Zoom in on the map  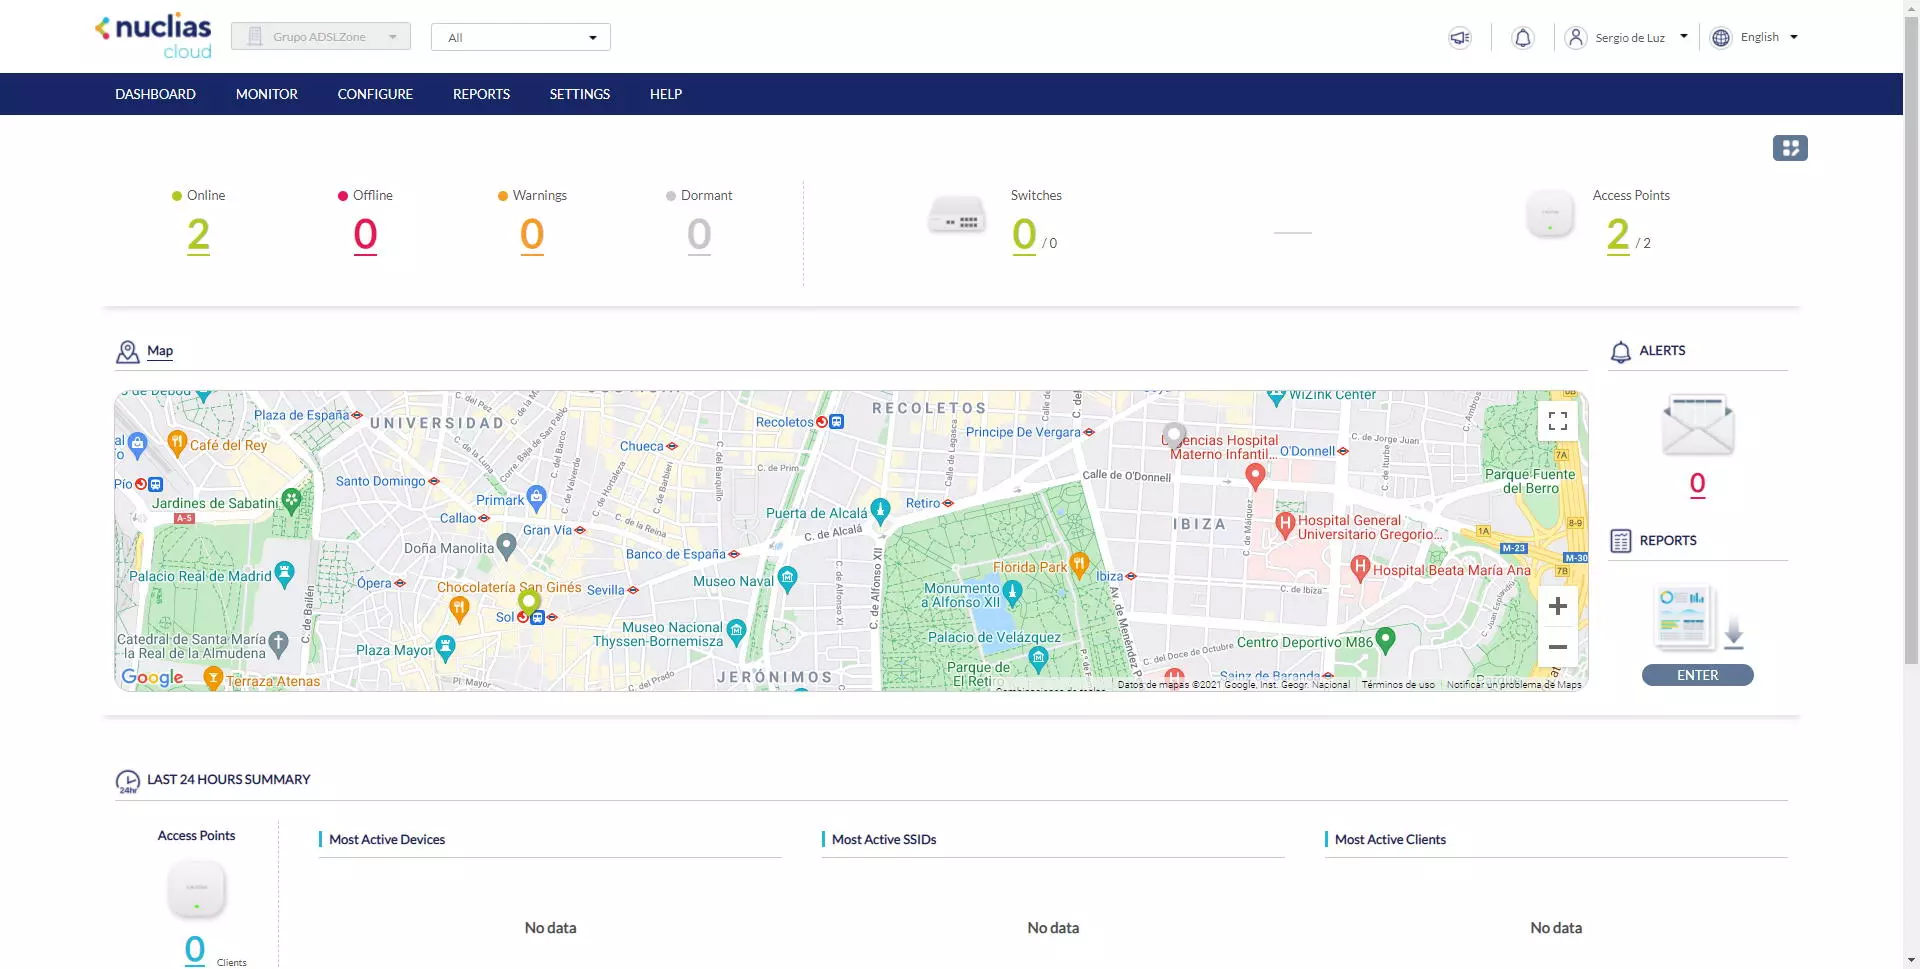pyautogui.click(x=1557, y=606)
